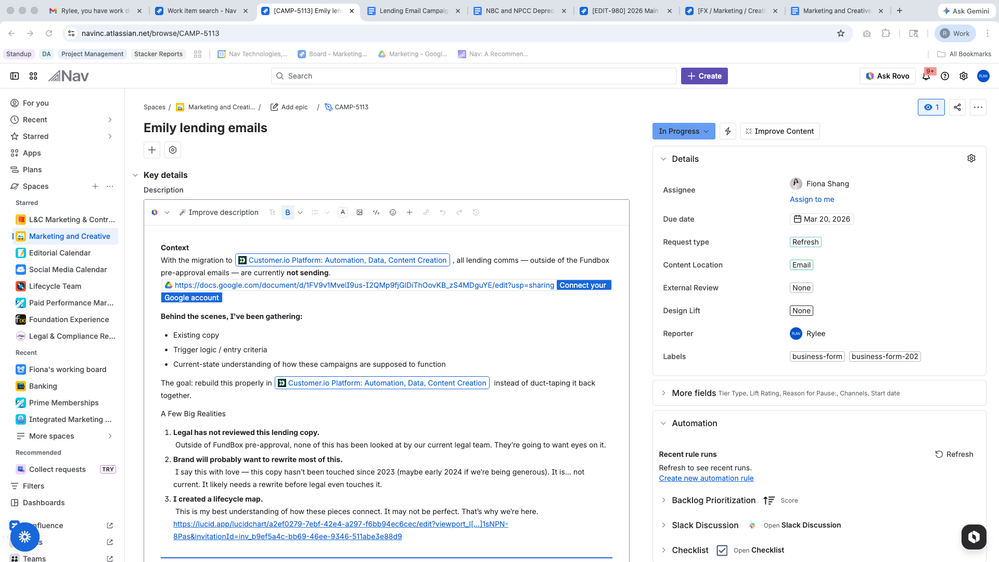Screen dimensions: 999x562
Task: Switch to the Lending Email Campaign tab
Action: 413,11
